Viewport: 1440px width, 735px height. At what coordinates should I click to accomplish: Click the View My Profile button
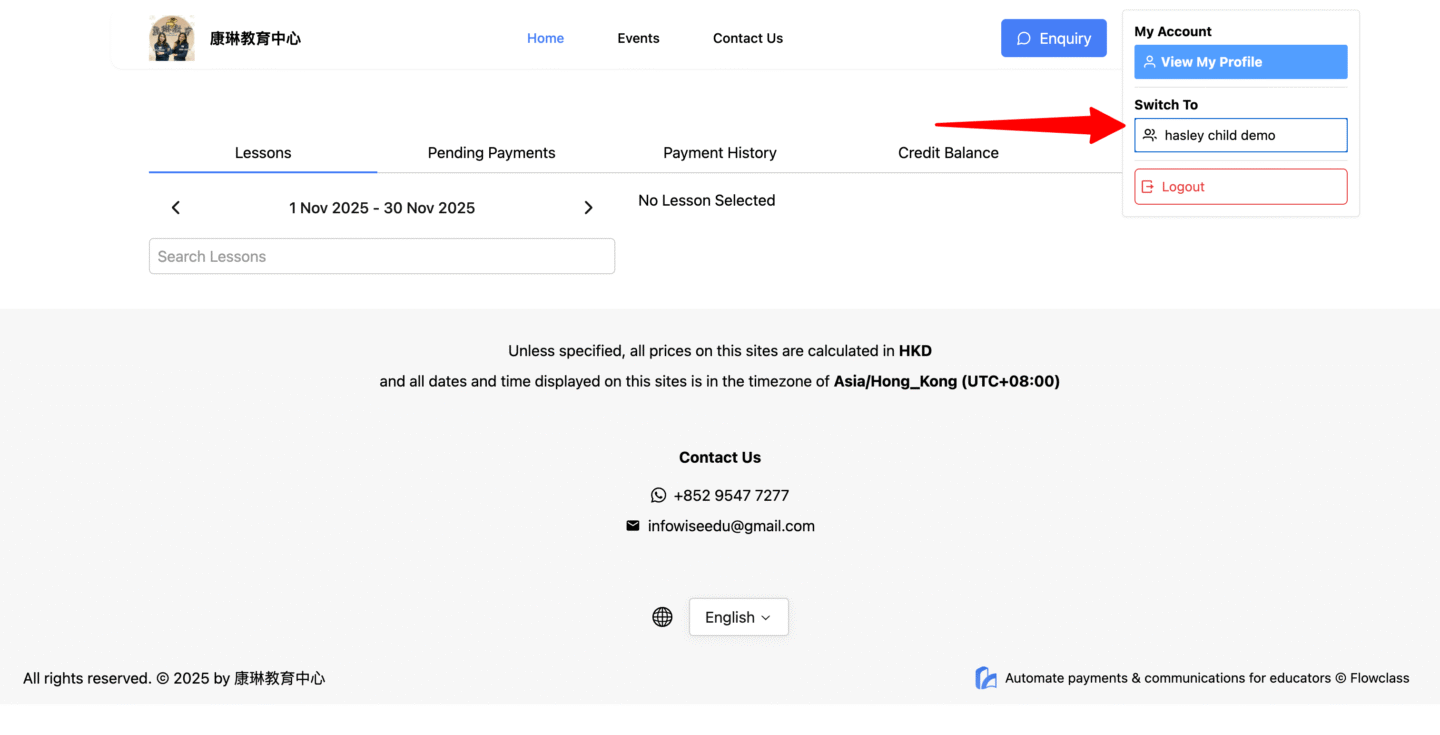tap(1240, 62)
